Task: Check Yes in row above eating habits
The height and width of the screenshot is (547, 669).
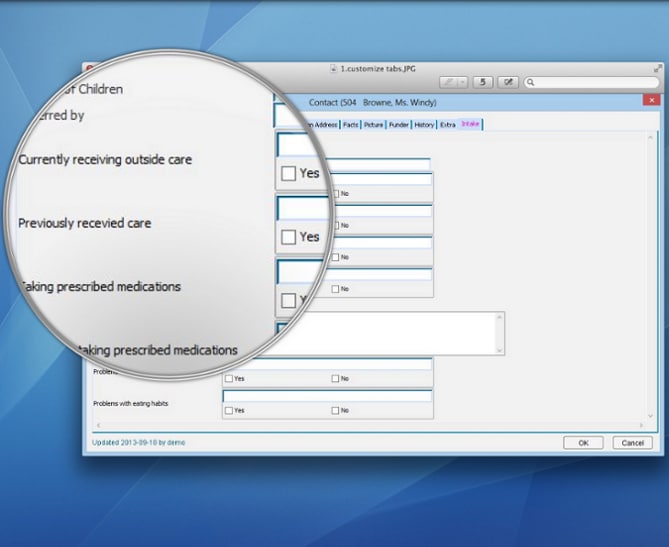Action: pyautogui.click(x=229, y=378)
